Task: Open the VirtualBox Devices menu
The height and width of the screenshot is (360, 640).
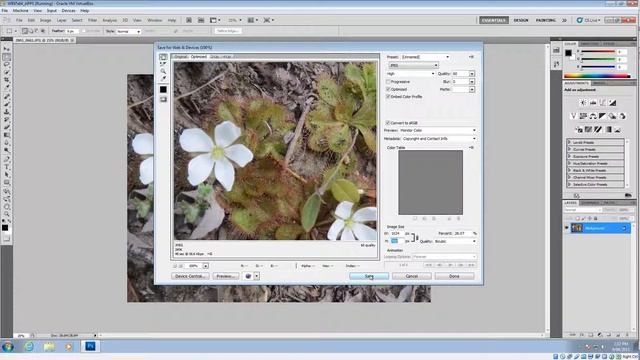Action: (x=68, y=11)
